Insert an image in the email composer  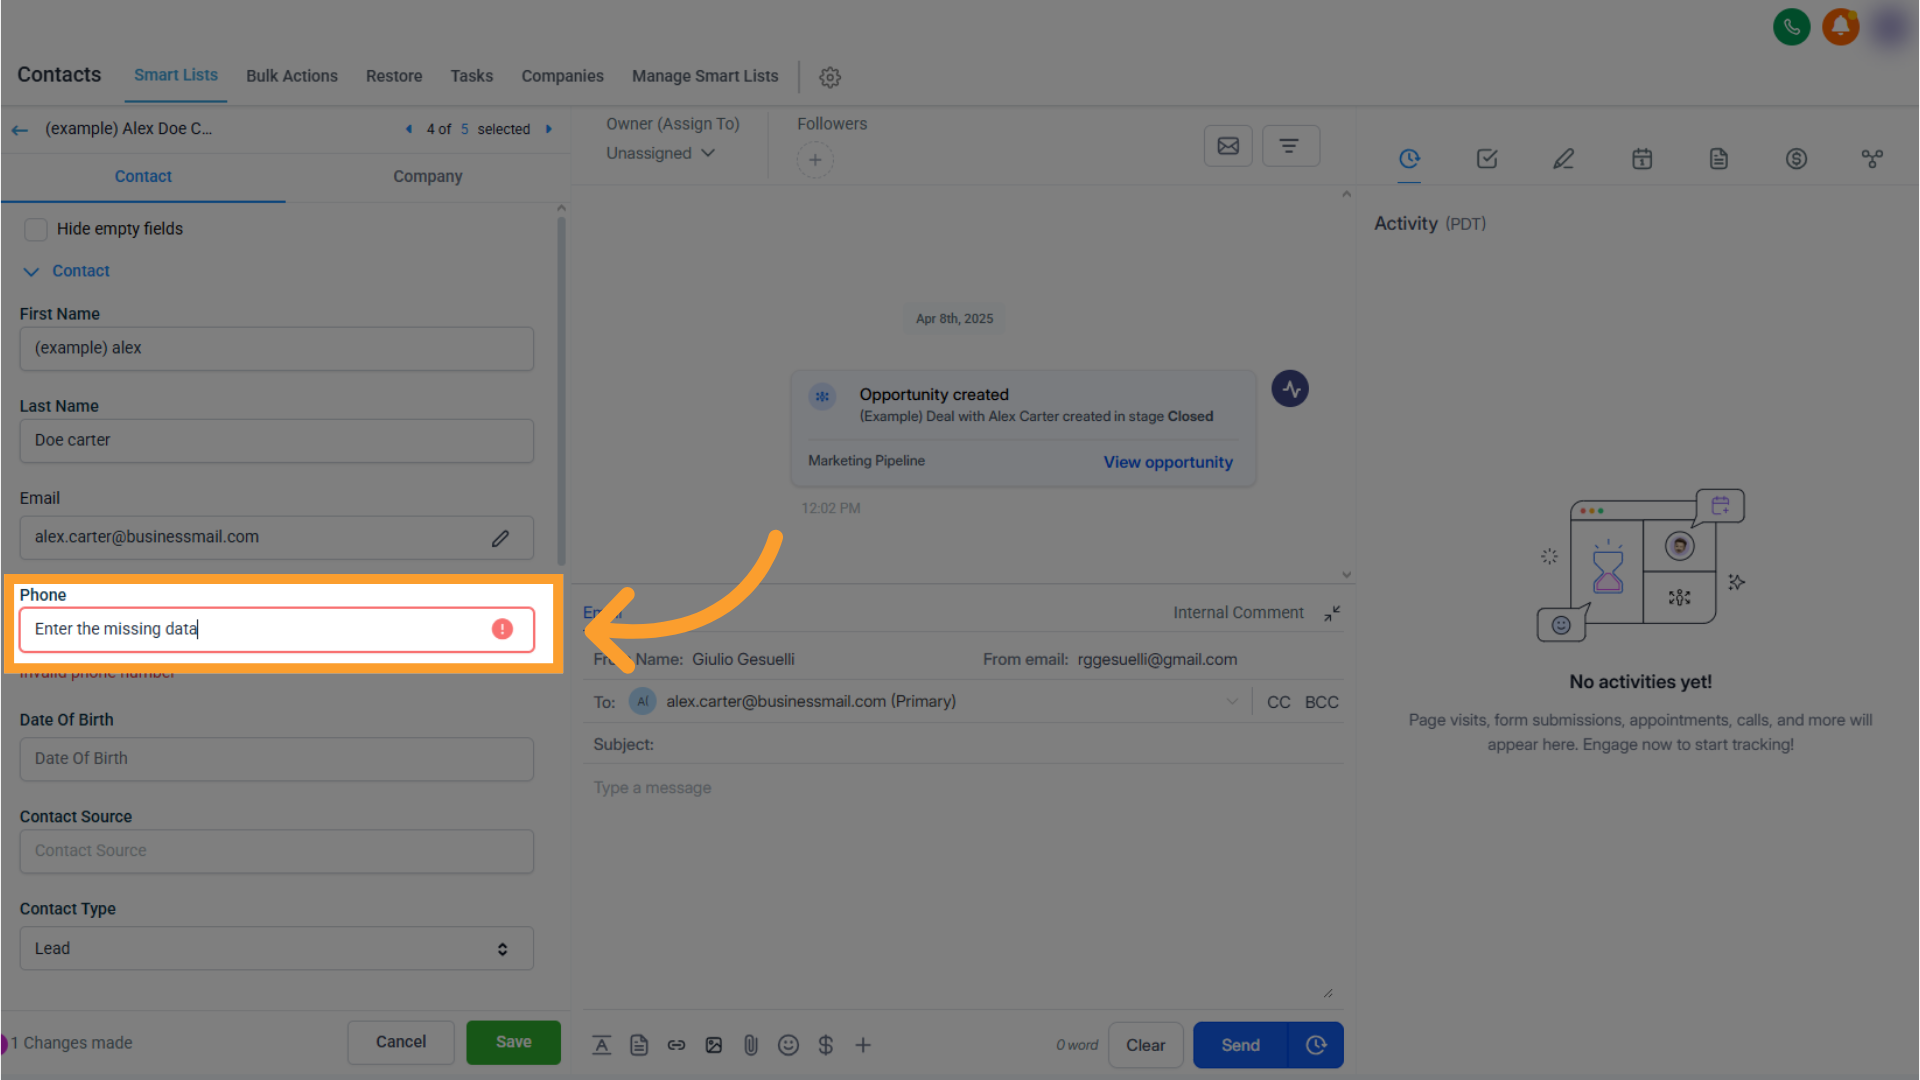point(713,1045)
